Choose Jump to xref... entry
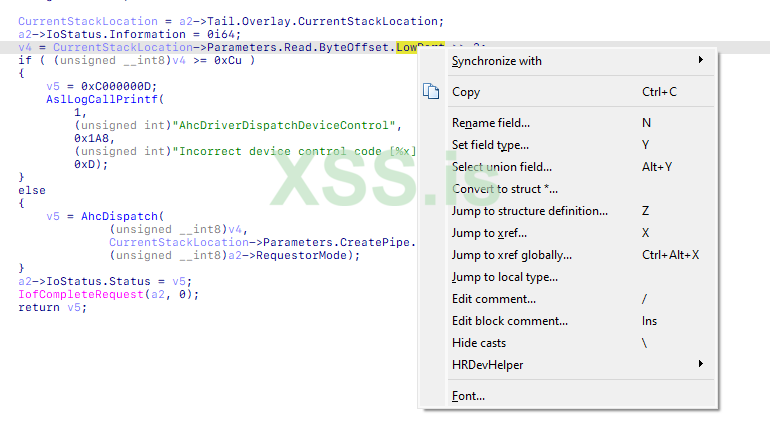Image resolution: width=770 pixels, height=431 pixels. (x=489, y=233)
